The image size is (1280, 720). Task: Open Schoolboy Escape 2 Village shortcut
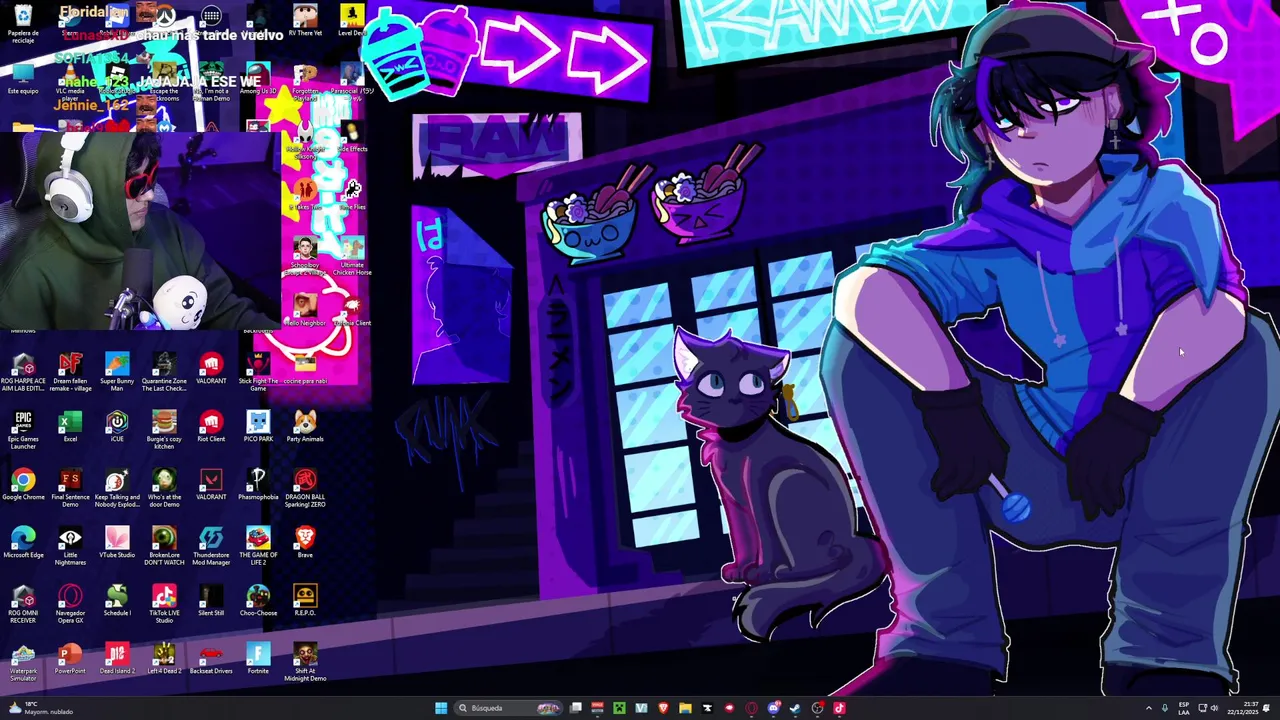[x=305, y=256]
